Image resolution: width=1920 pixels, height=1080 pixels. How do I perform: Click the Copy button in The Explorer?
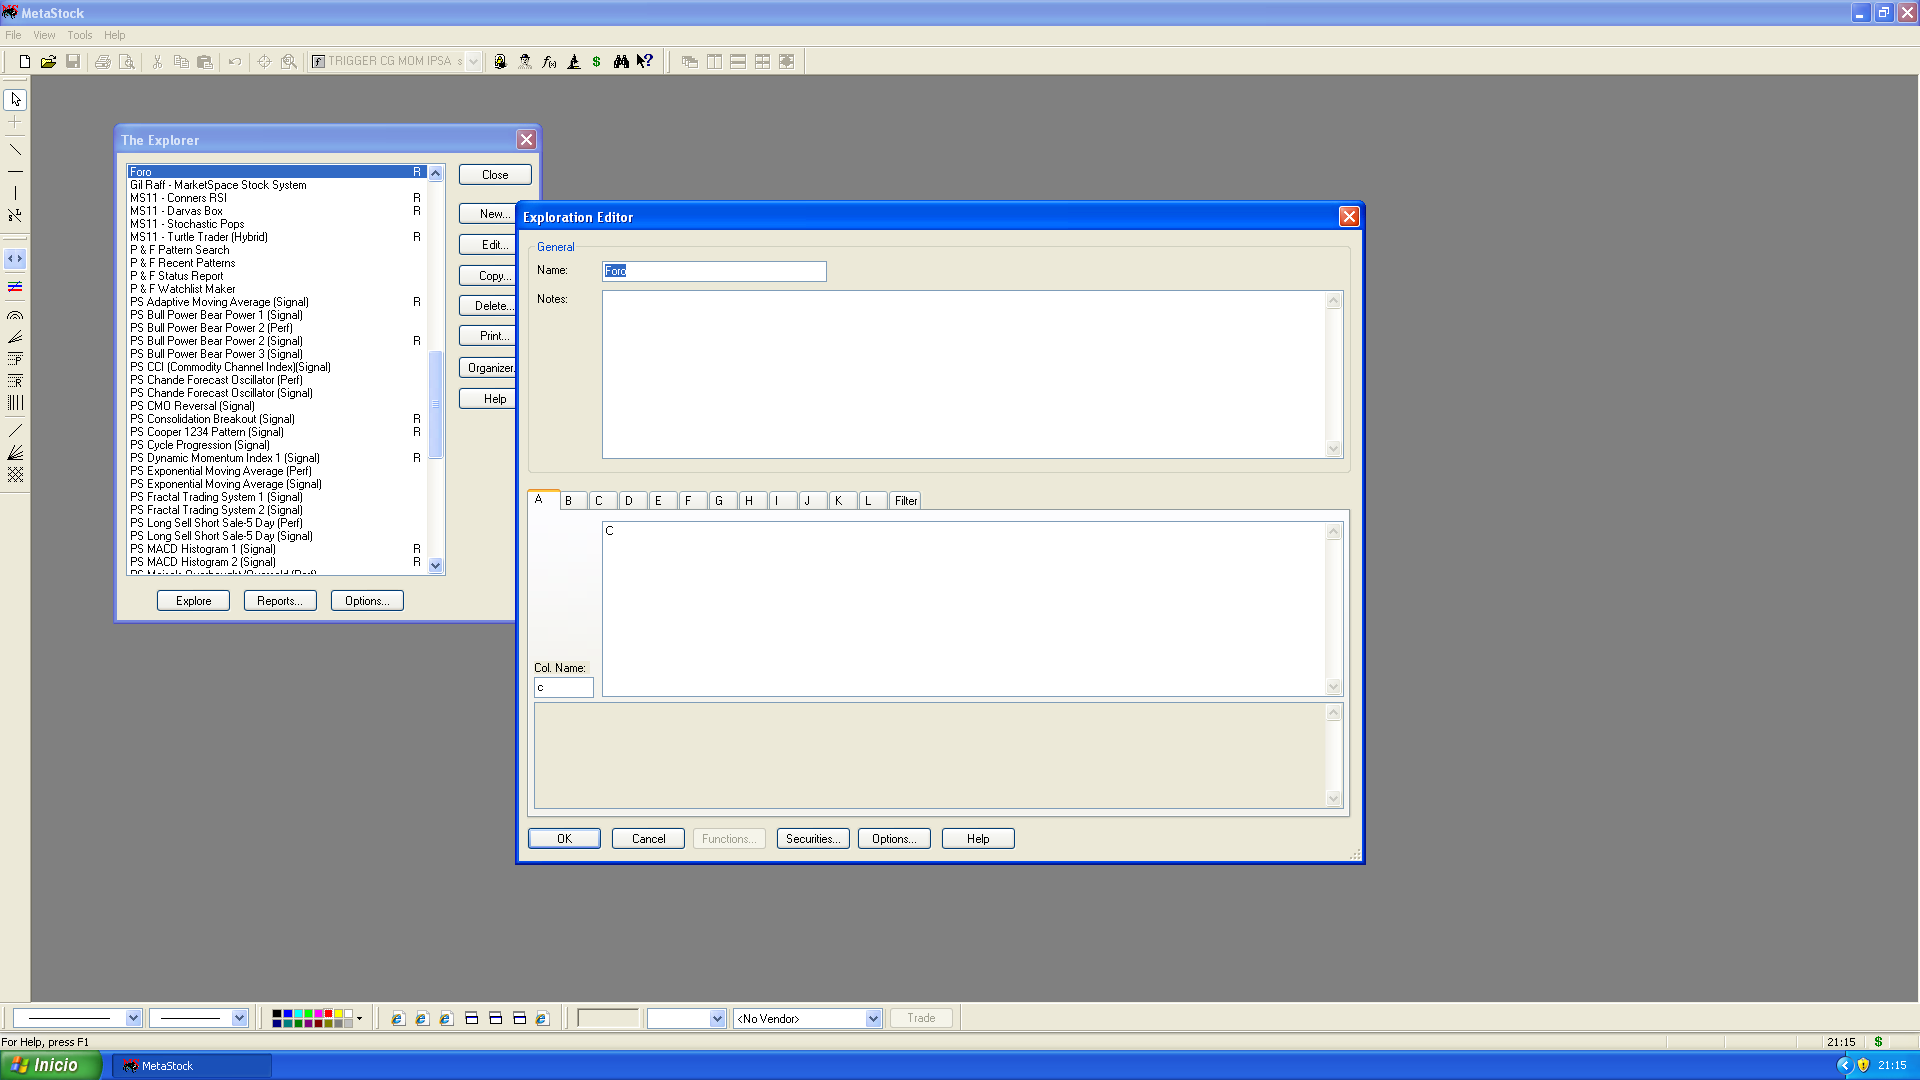[495, 276]
